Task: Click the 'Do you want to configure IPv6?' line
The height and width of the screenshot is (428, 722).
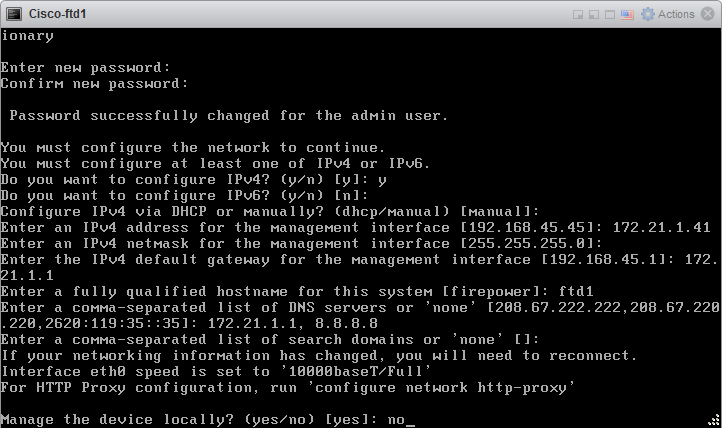Action: pos(184,196)
